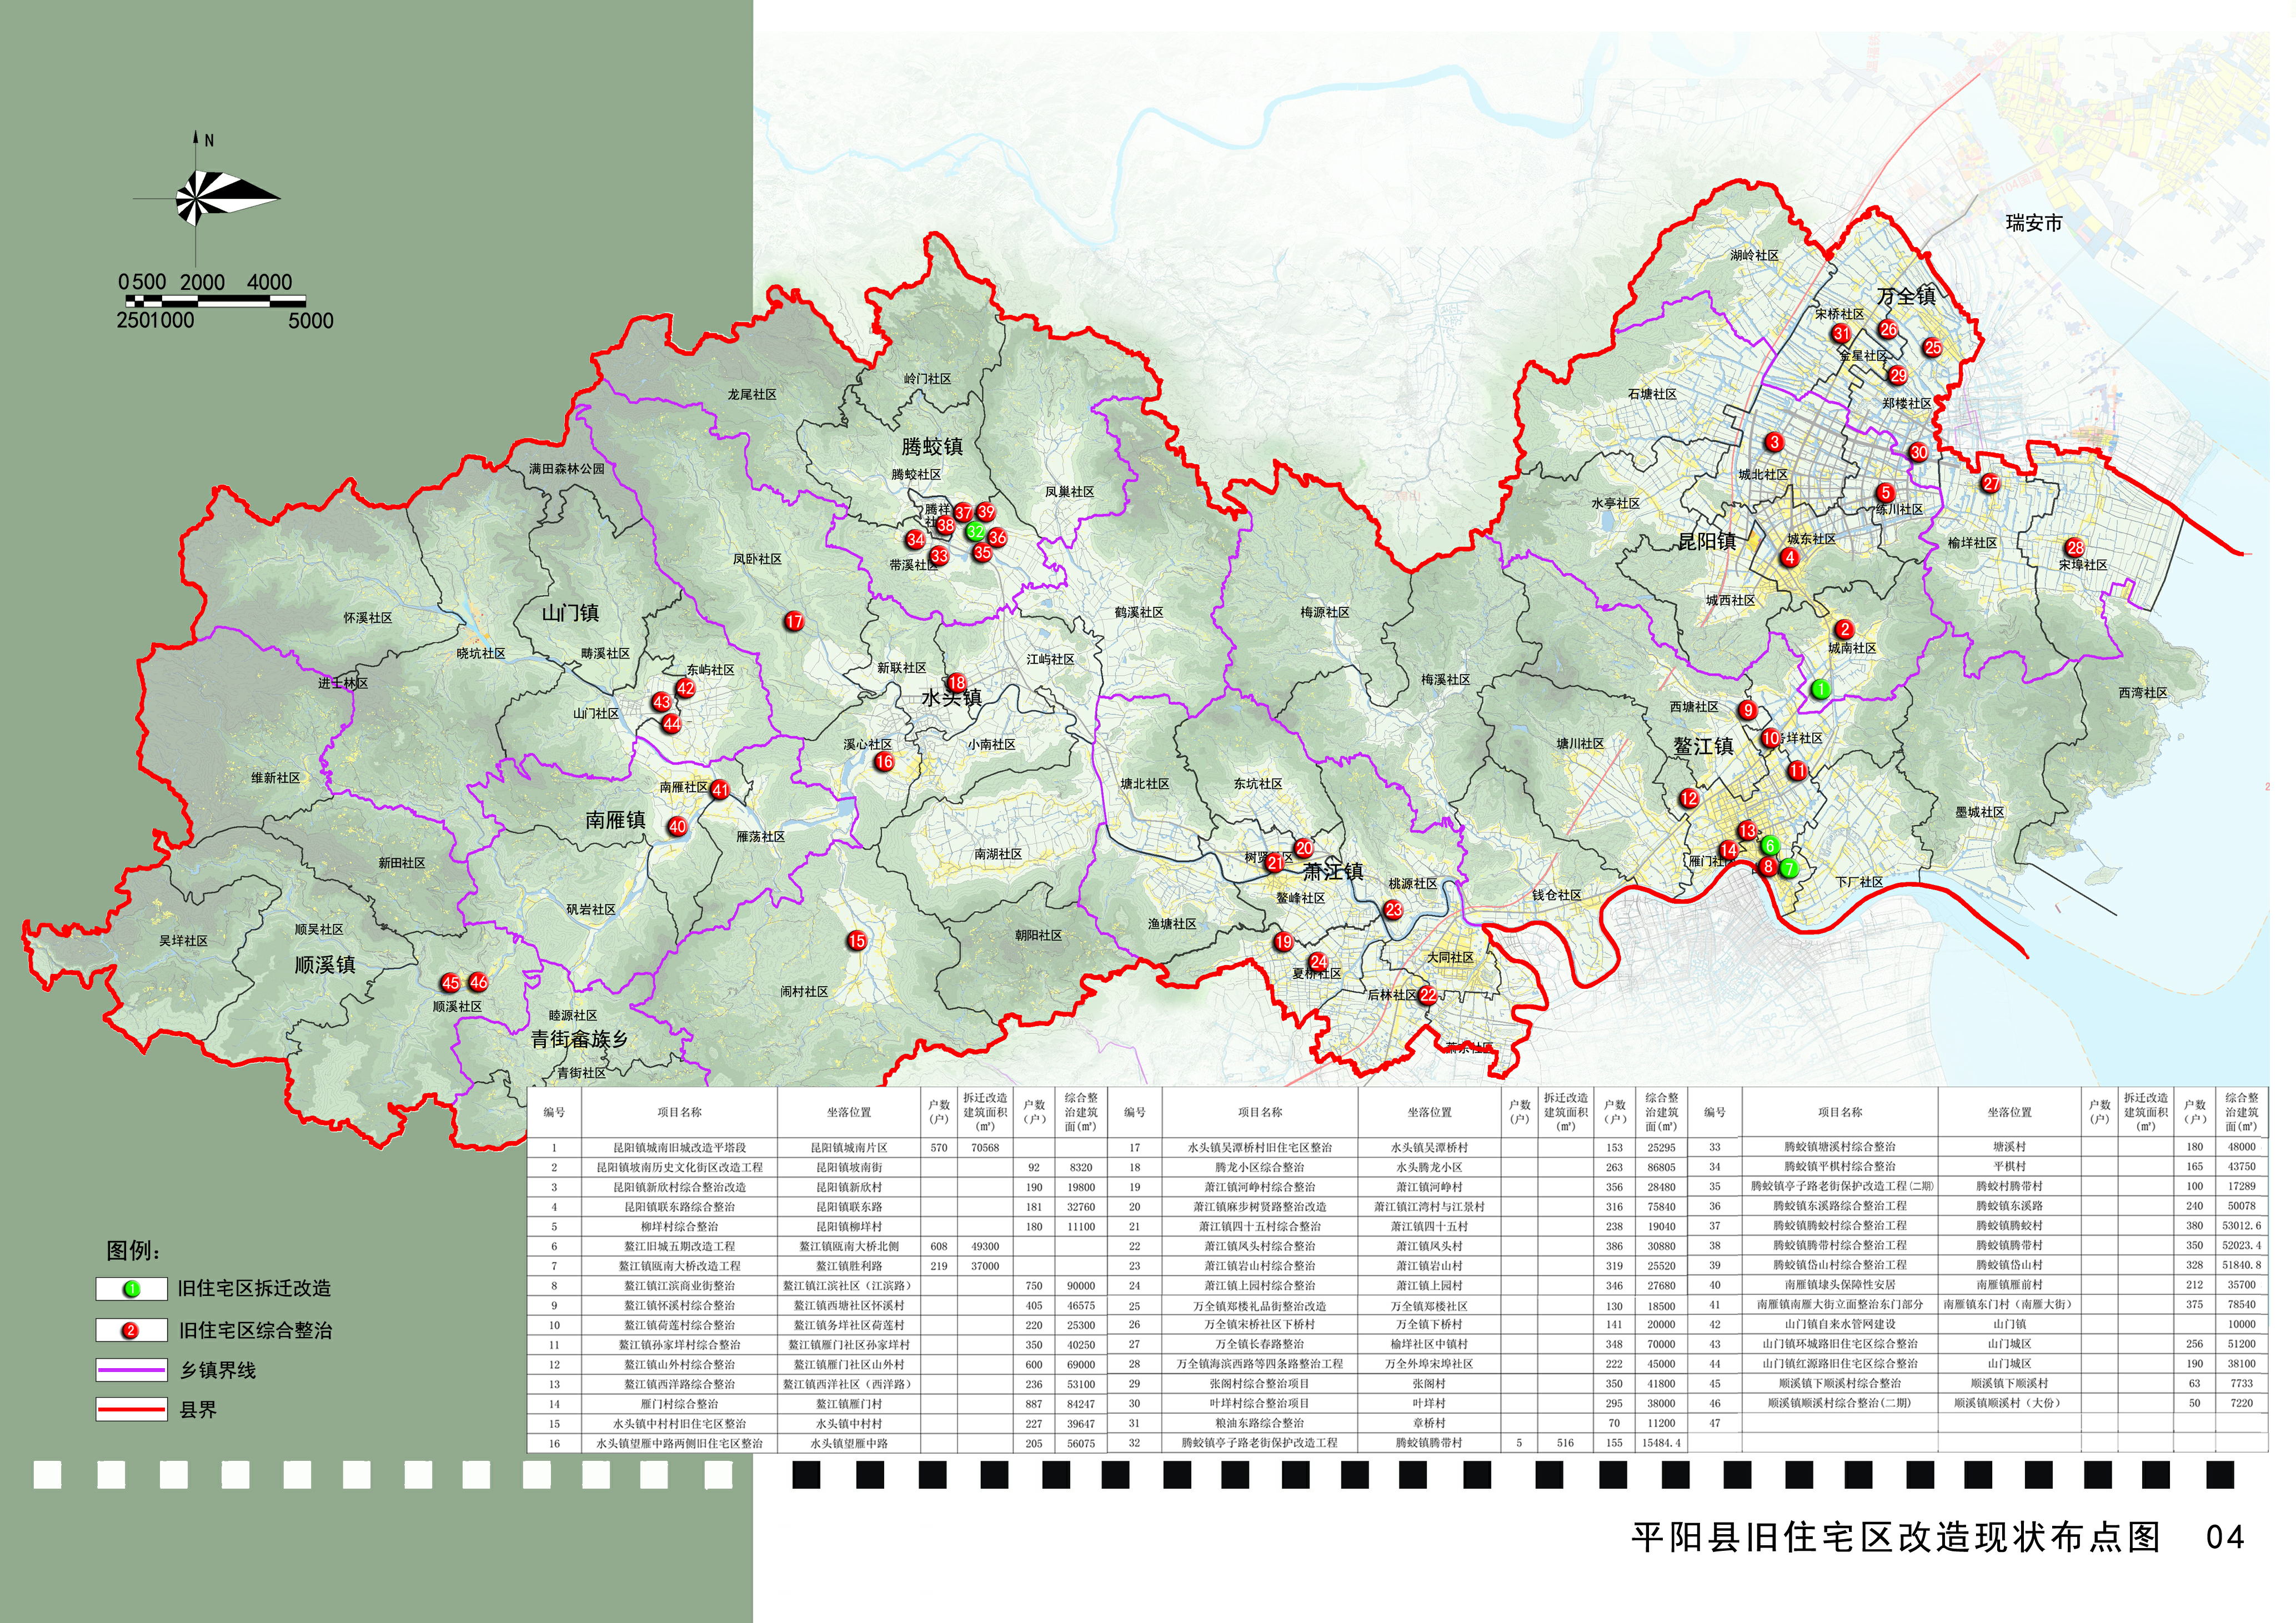Viewport: 2296px width, 1623px height.
Task: Click red marker 45 in 顺溪镇
Action: 451,983
